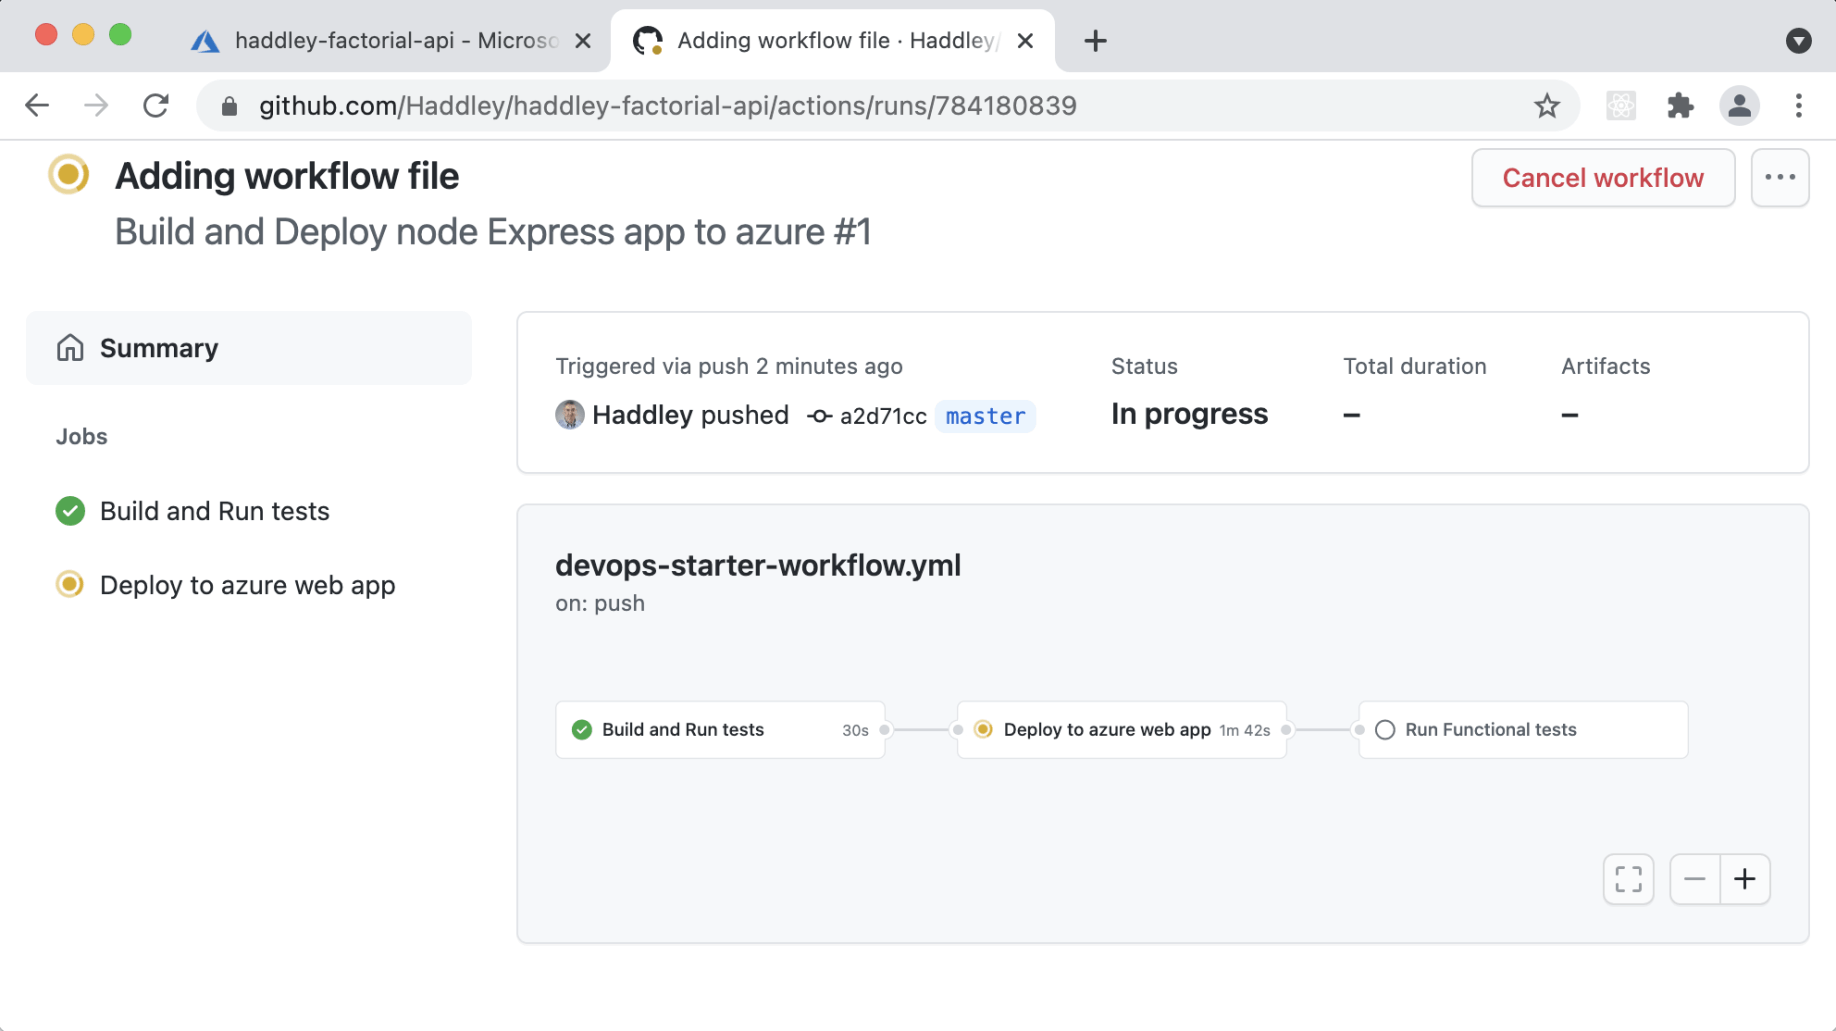
Task: Click the fullscreen workflow graph icon
Action: [1628, 879]
